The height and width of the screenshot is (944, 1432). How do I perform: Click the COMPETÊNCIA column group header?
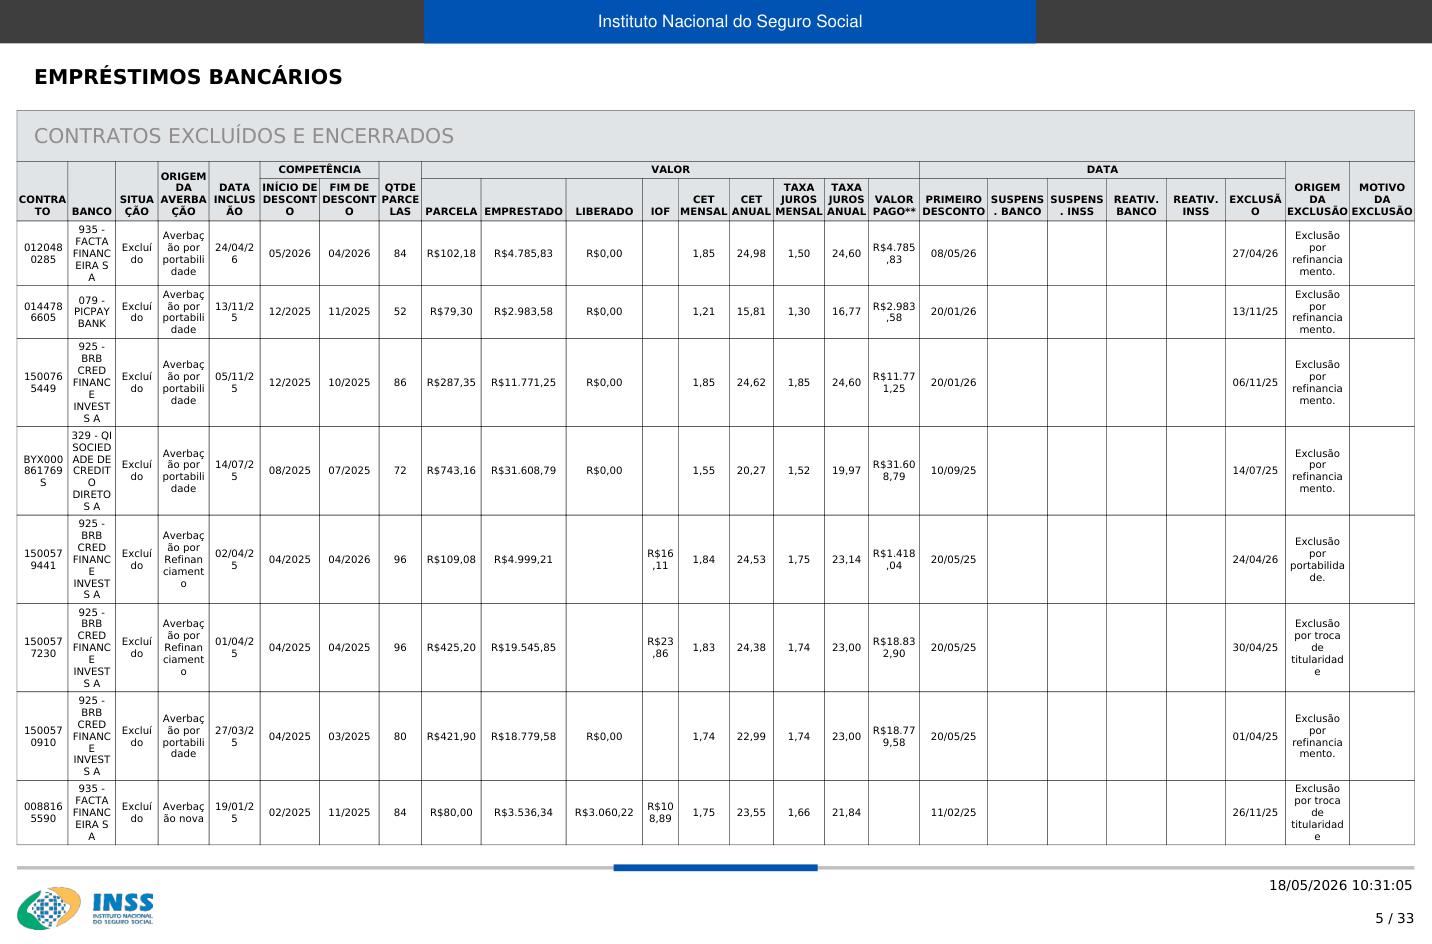click(x=319, y=170)
